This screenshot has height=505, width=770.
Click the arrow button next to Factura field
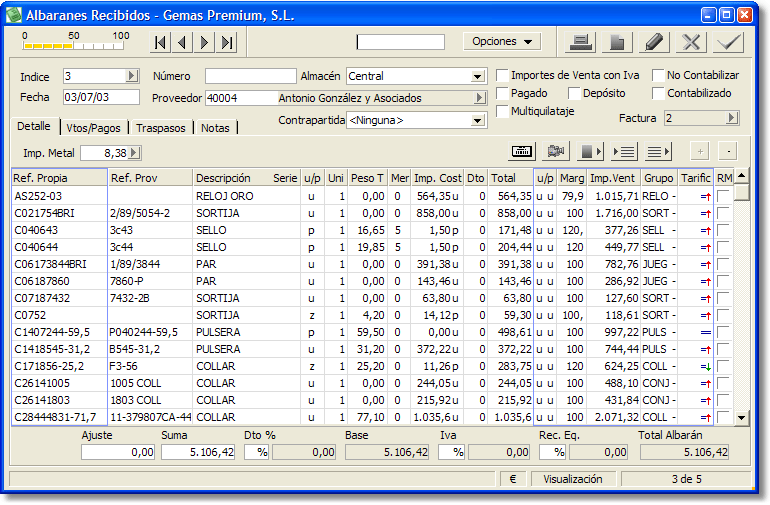[x=732, y=118]
